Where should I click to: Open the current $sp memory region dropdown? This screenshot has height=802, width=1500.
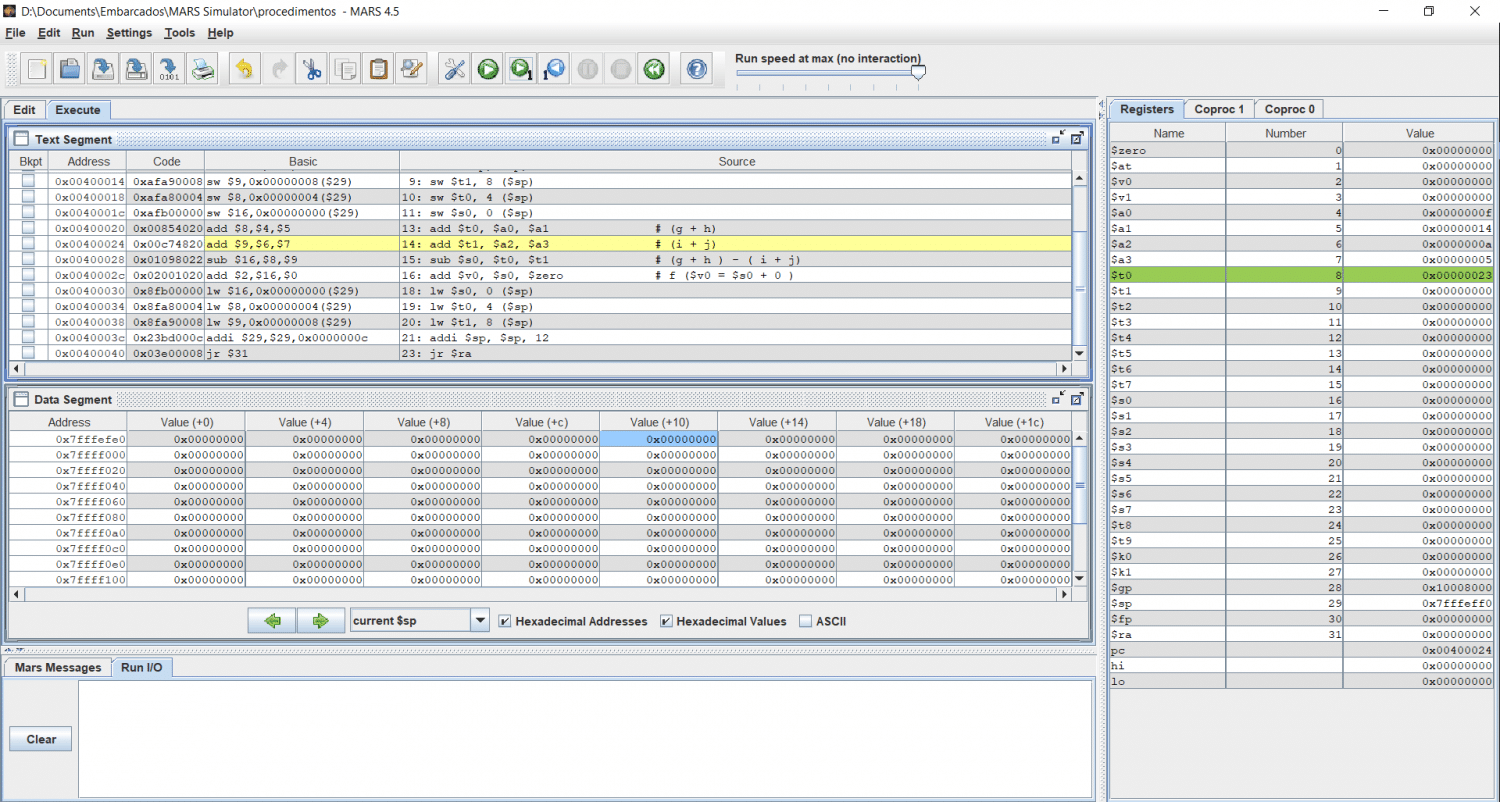click(480, 621)
